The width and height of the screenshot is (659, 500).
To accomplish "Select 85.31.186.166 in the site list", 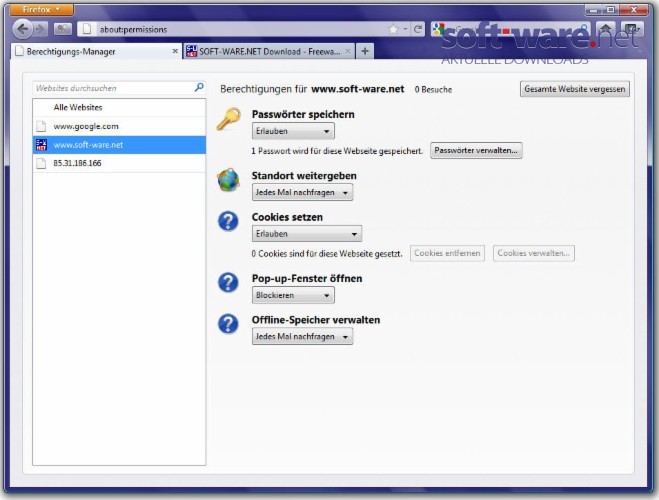I will tap(119, 163).
